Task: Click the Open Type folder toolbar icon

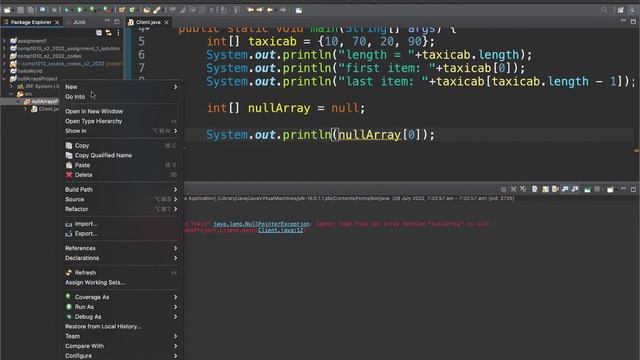Action: [147, 10]
